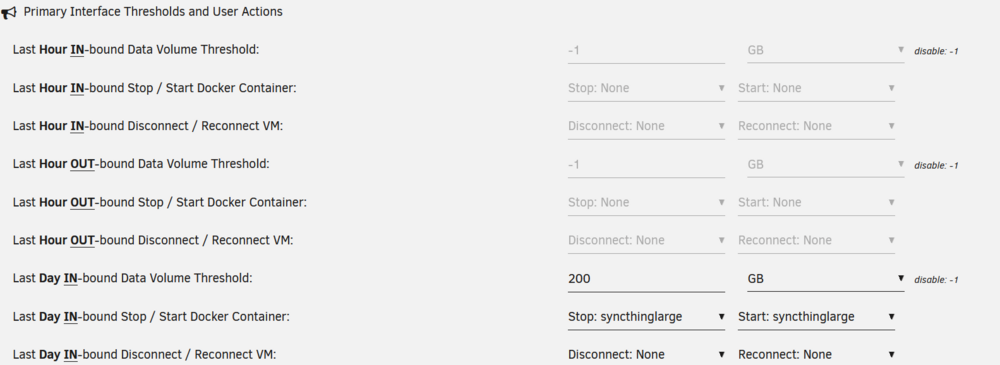Open Last Hour OUT-bound Start: None dropdown
Screen dimensions: 1000x365
816,202
